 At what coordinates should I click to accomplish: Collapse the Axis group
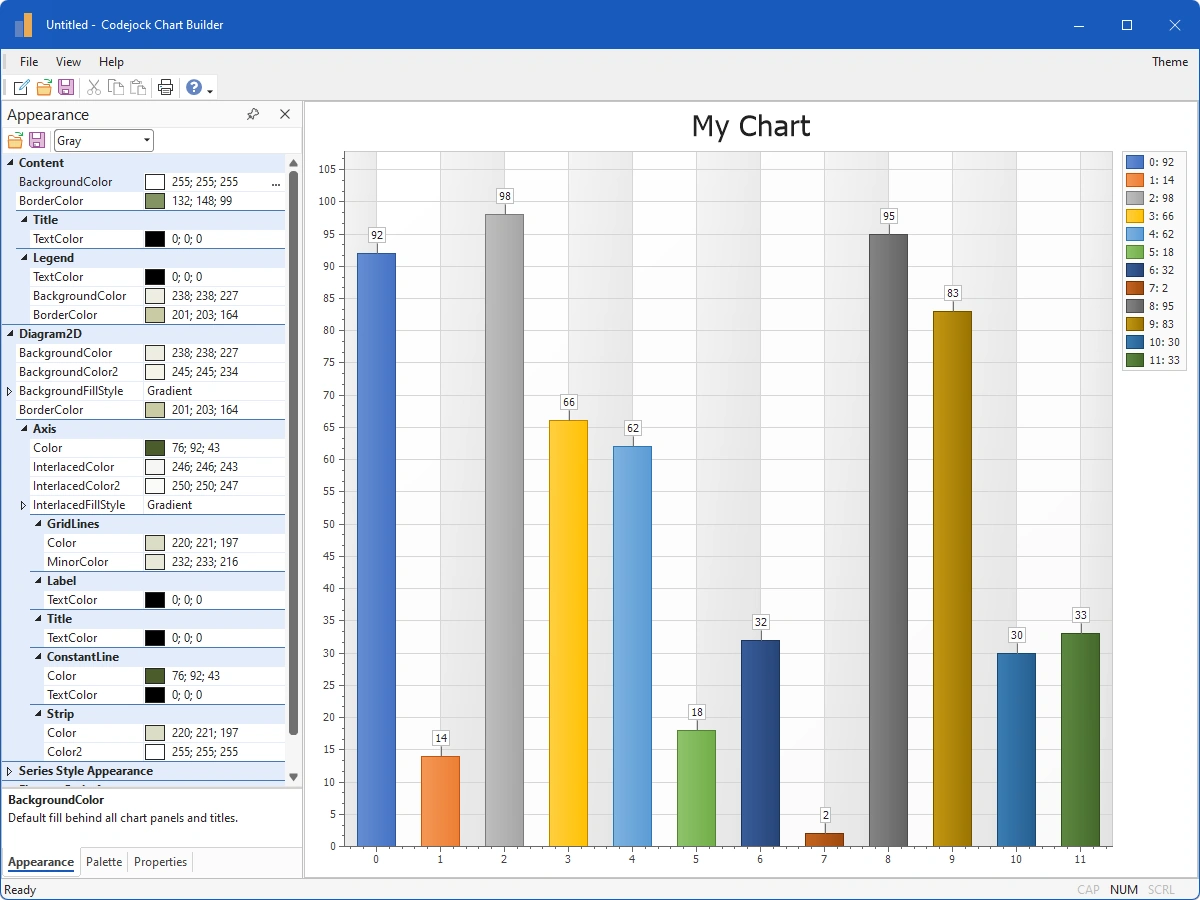pyautogui.click(x=24, y=429)
